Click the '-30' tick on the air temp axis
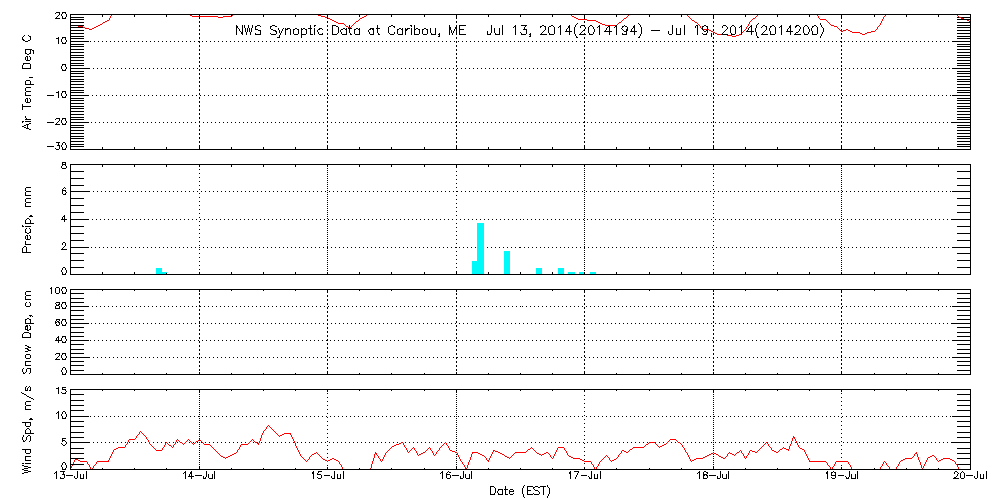 tap(57, 145)
